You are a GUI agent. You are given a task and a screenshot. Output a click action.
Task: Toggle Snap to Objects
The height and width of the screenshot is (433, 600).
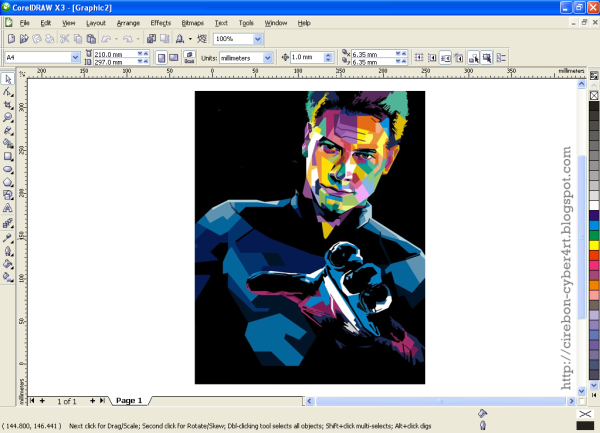pyautogui.click(x=445, y=58)
